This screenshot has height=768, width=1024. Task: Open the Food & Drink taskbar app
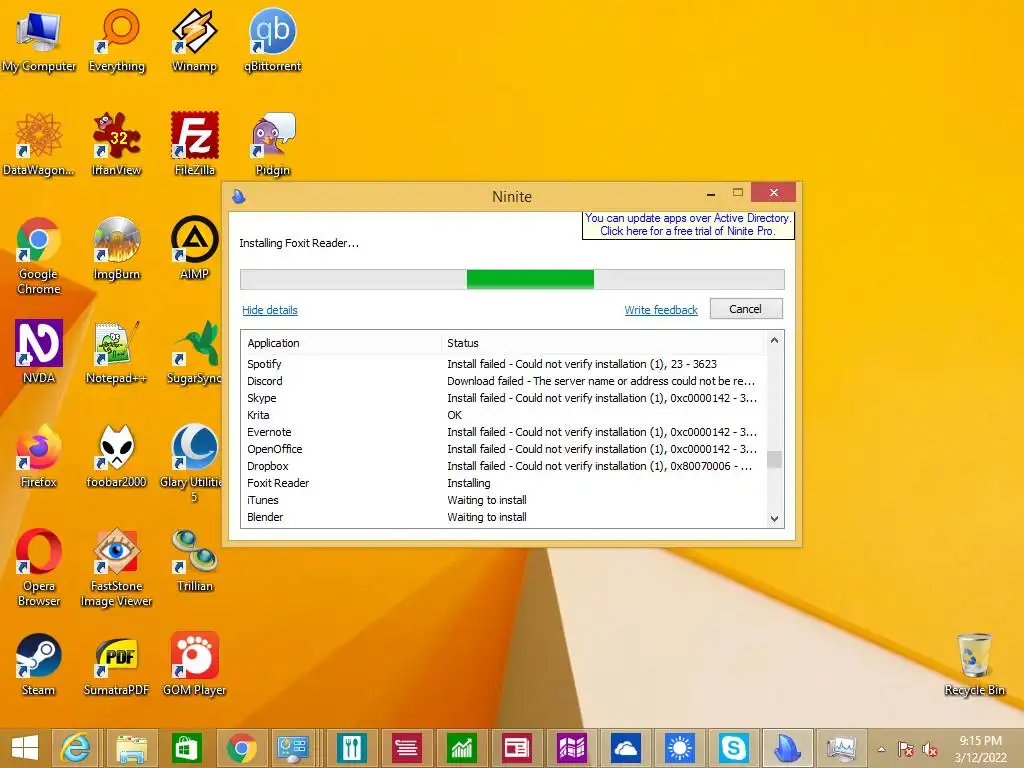click(352, 748)
